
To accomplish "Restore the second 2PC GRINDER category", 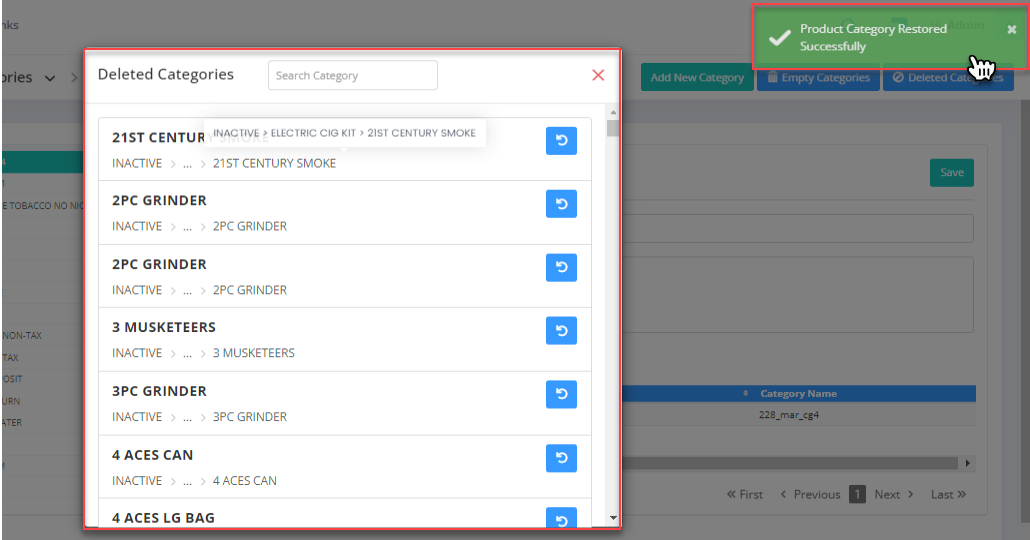I will pyautogui.click(x=561, y=267).
